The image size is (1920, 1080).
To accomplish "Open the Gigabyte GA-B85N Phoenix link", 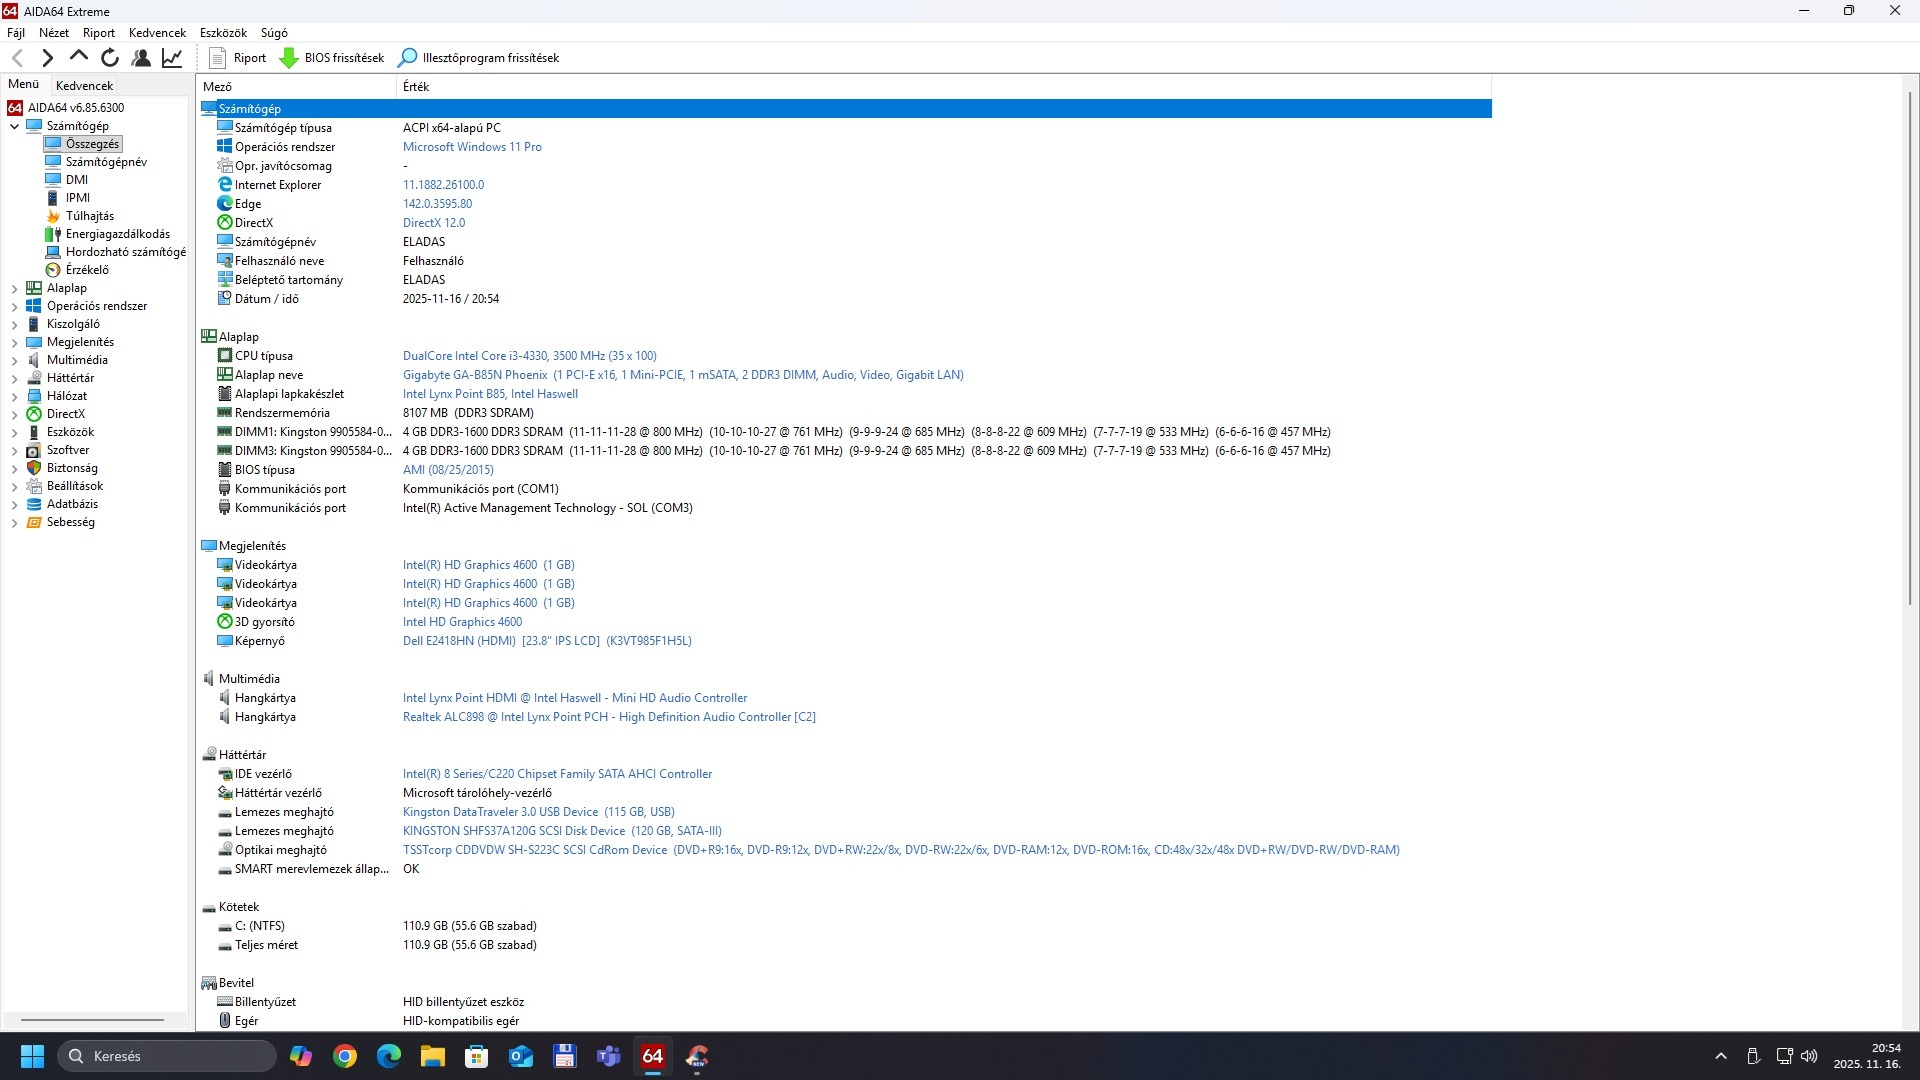I will click(475, 375).
